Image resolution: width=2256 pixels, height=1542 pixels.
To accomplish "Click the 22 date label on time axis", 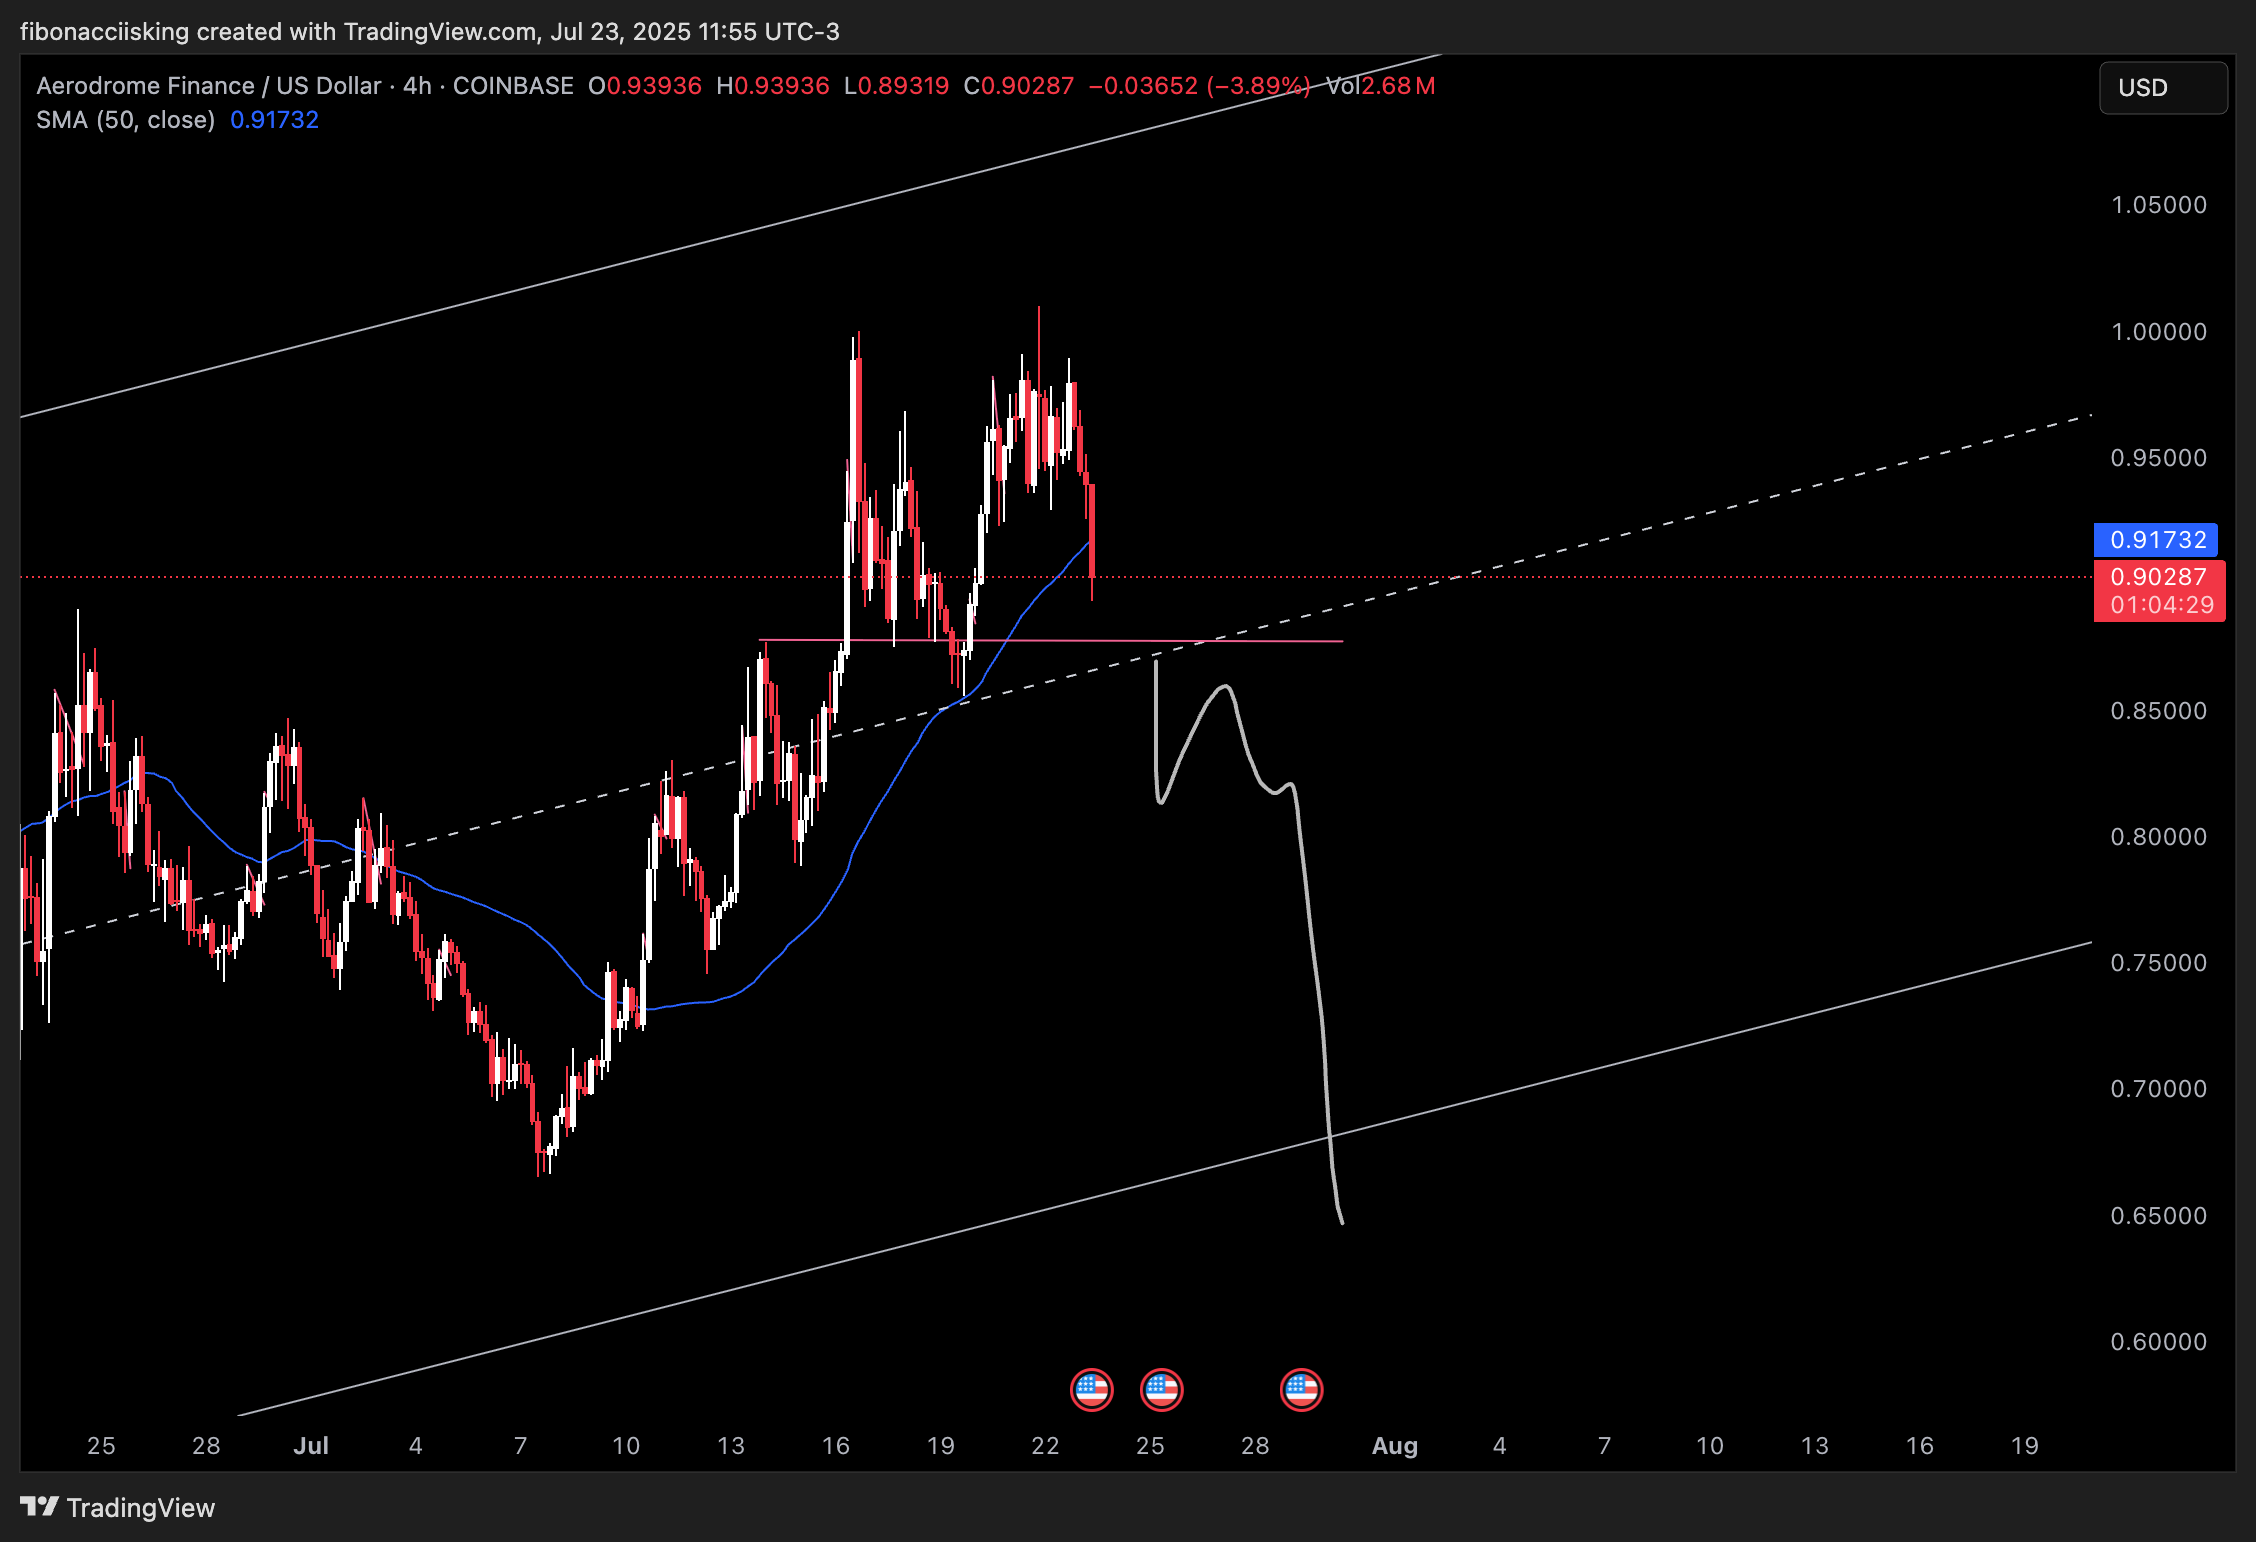I will [x=1045, y=1446].
